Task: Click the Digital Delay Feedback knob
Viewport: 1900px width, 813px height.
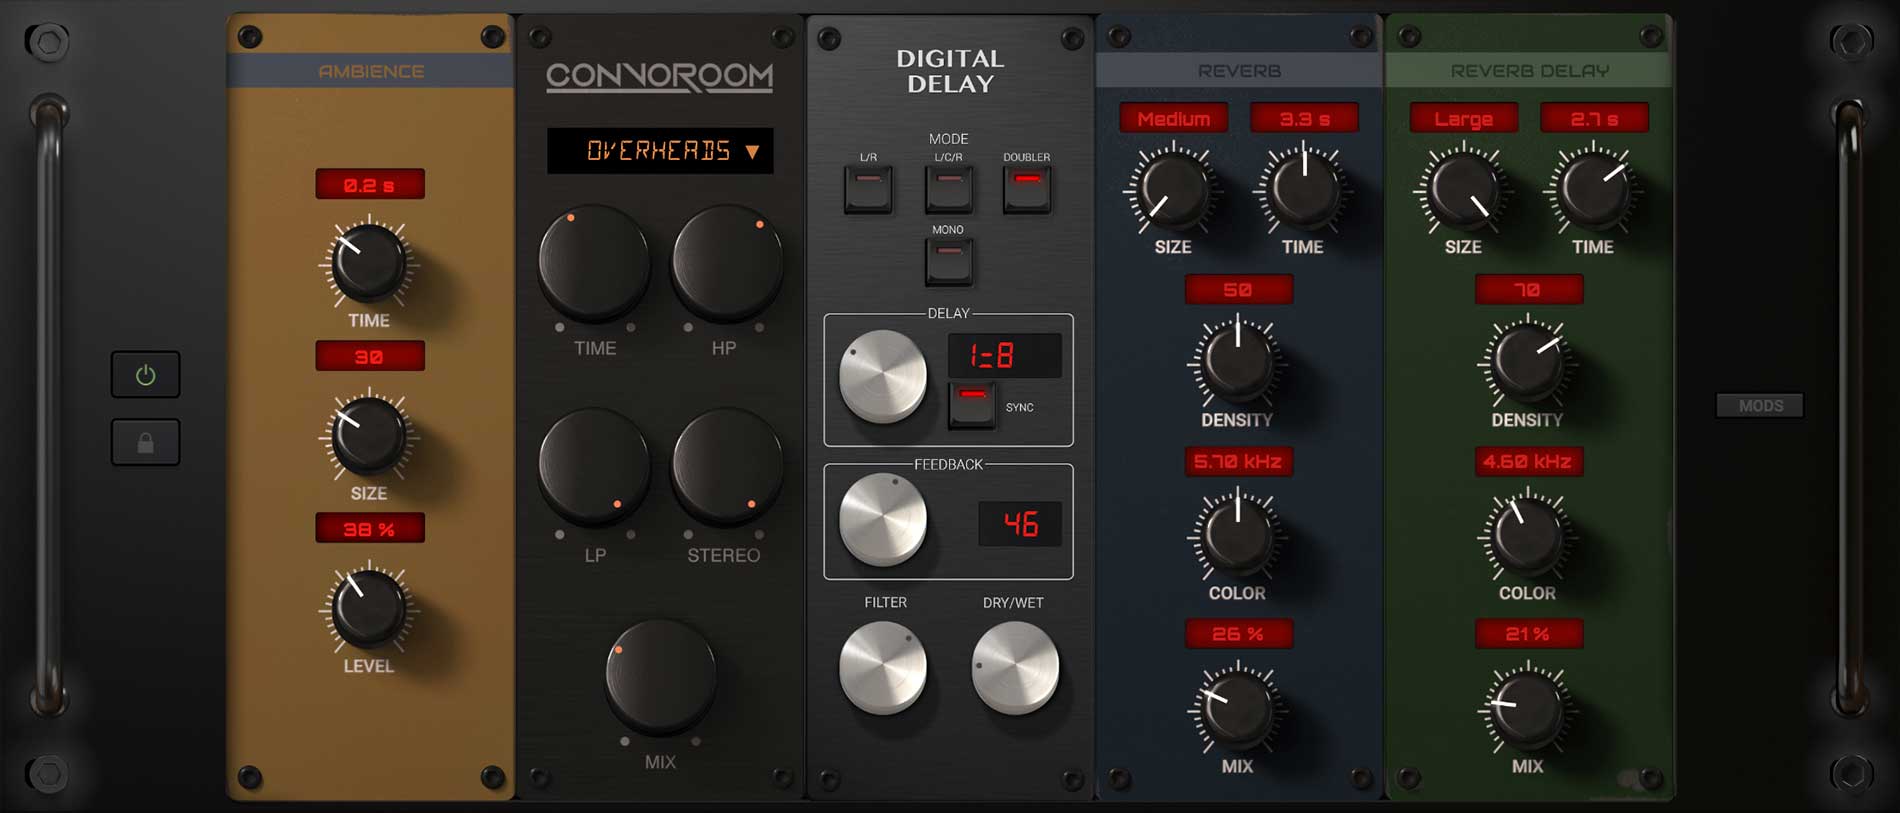Action: [x=882, y=519]
